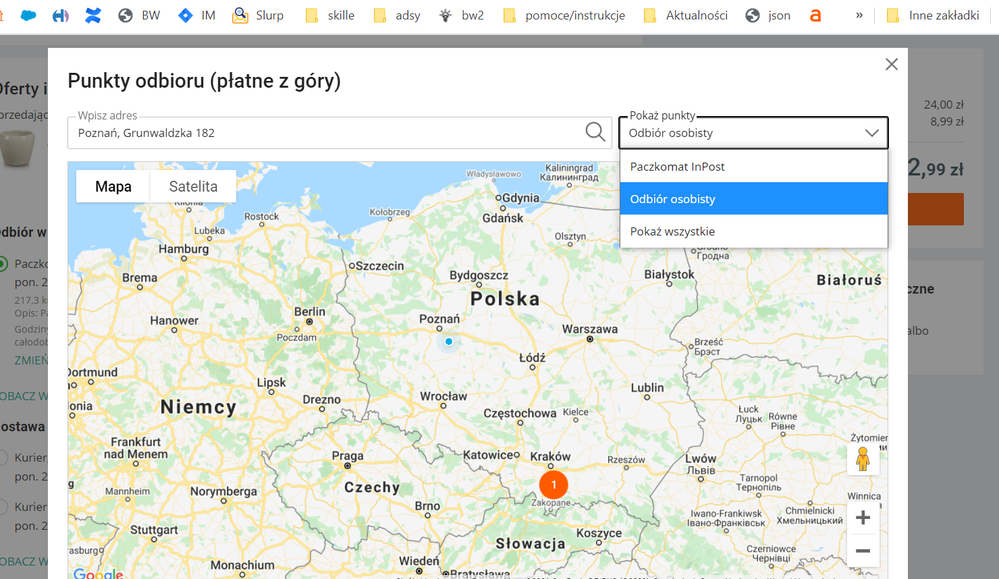Click the blue location dot near Poznań
The height and width of the screenshot is (579, 999).
click(x=449, y=341)
